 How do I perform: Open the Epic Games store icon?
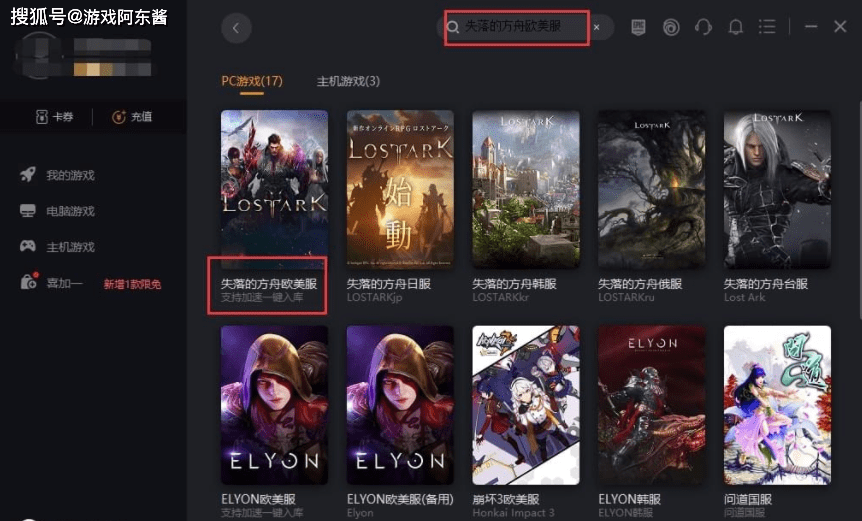(638, 27)
